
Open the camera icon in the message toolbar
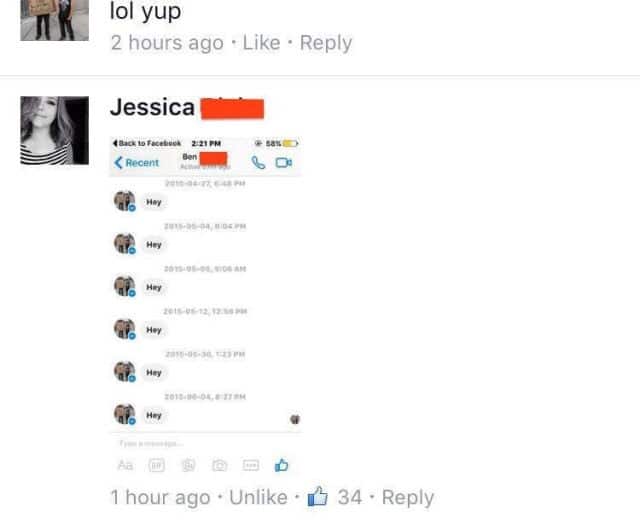219,465
